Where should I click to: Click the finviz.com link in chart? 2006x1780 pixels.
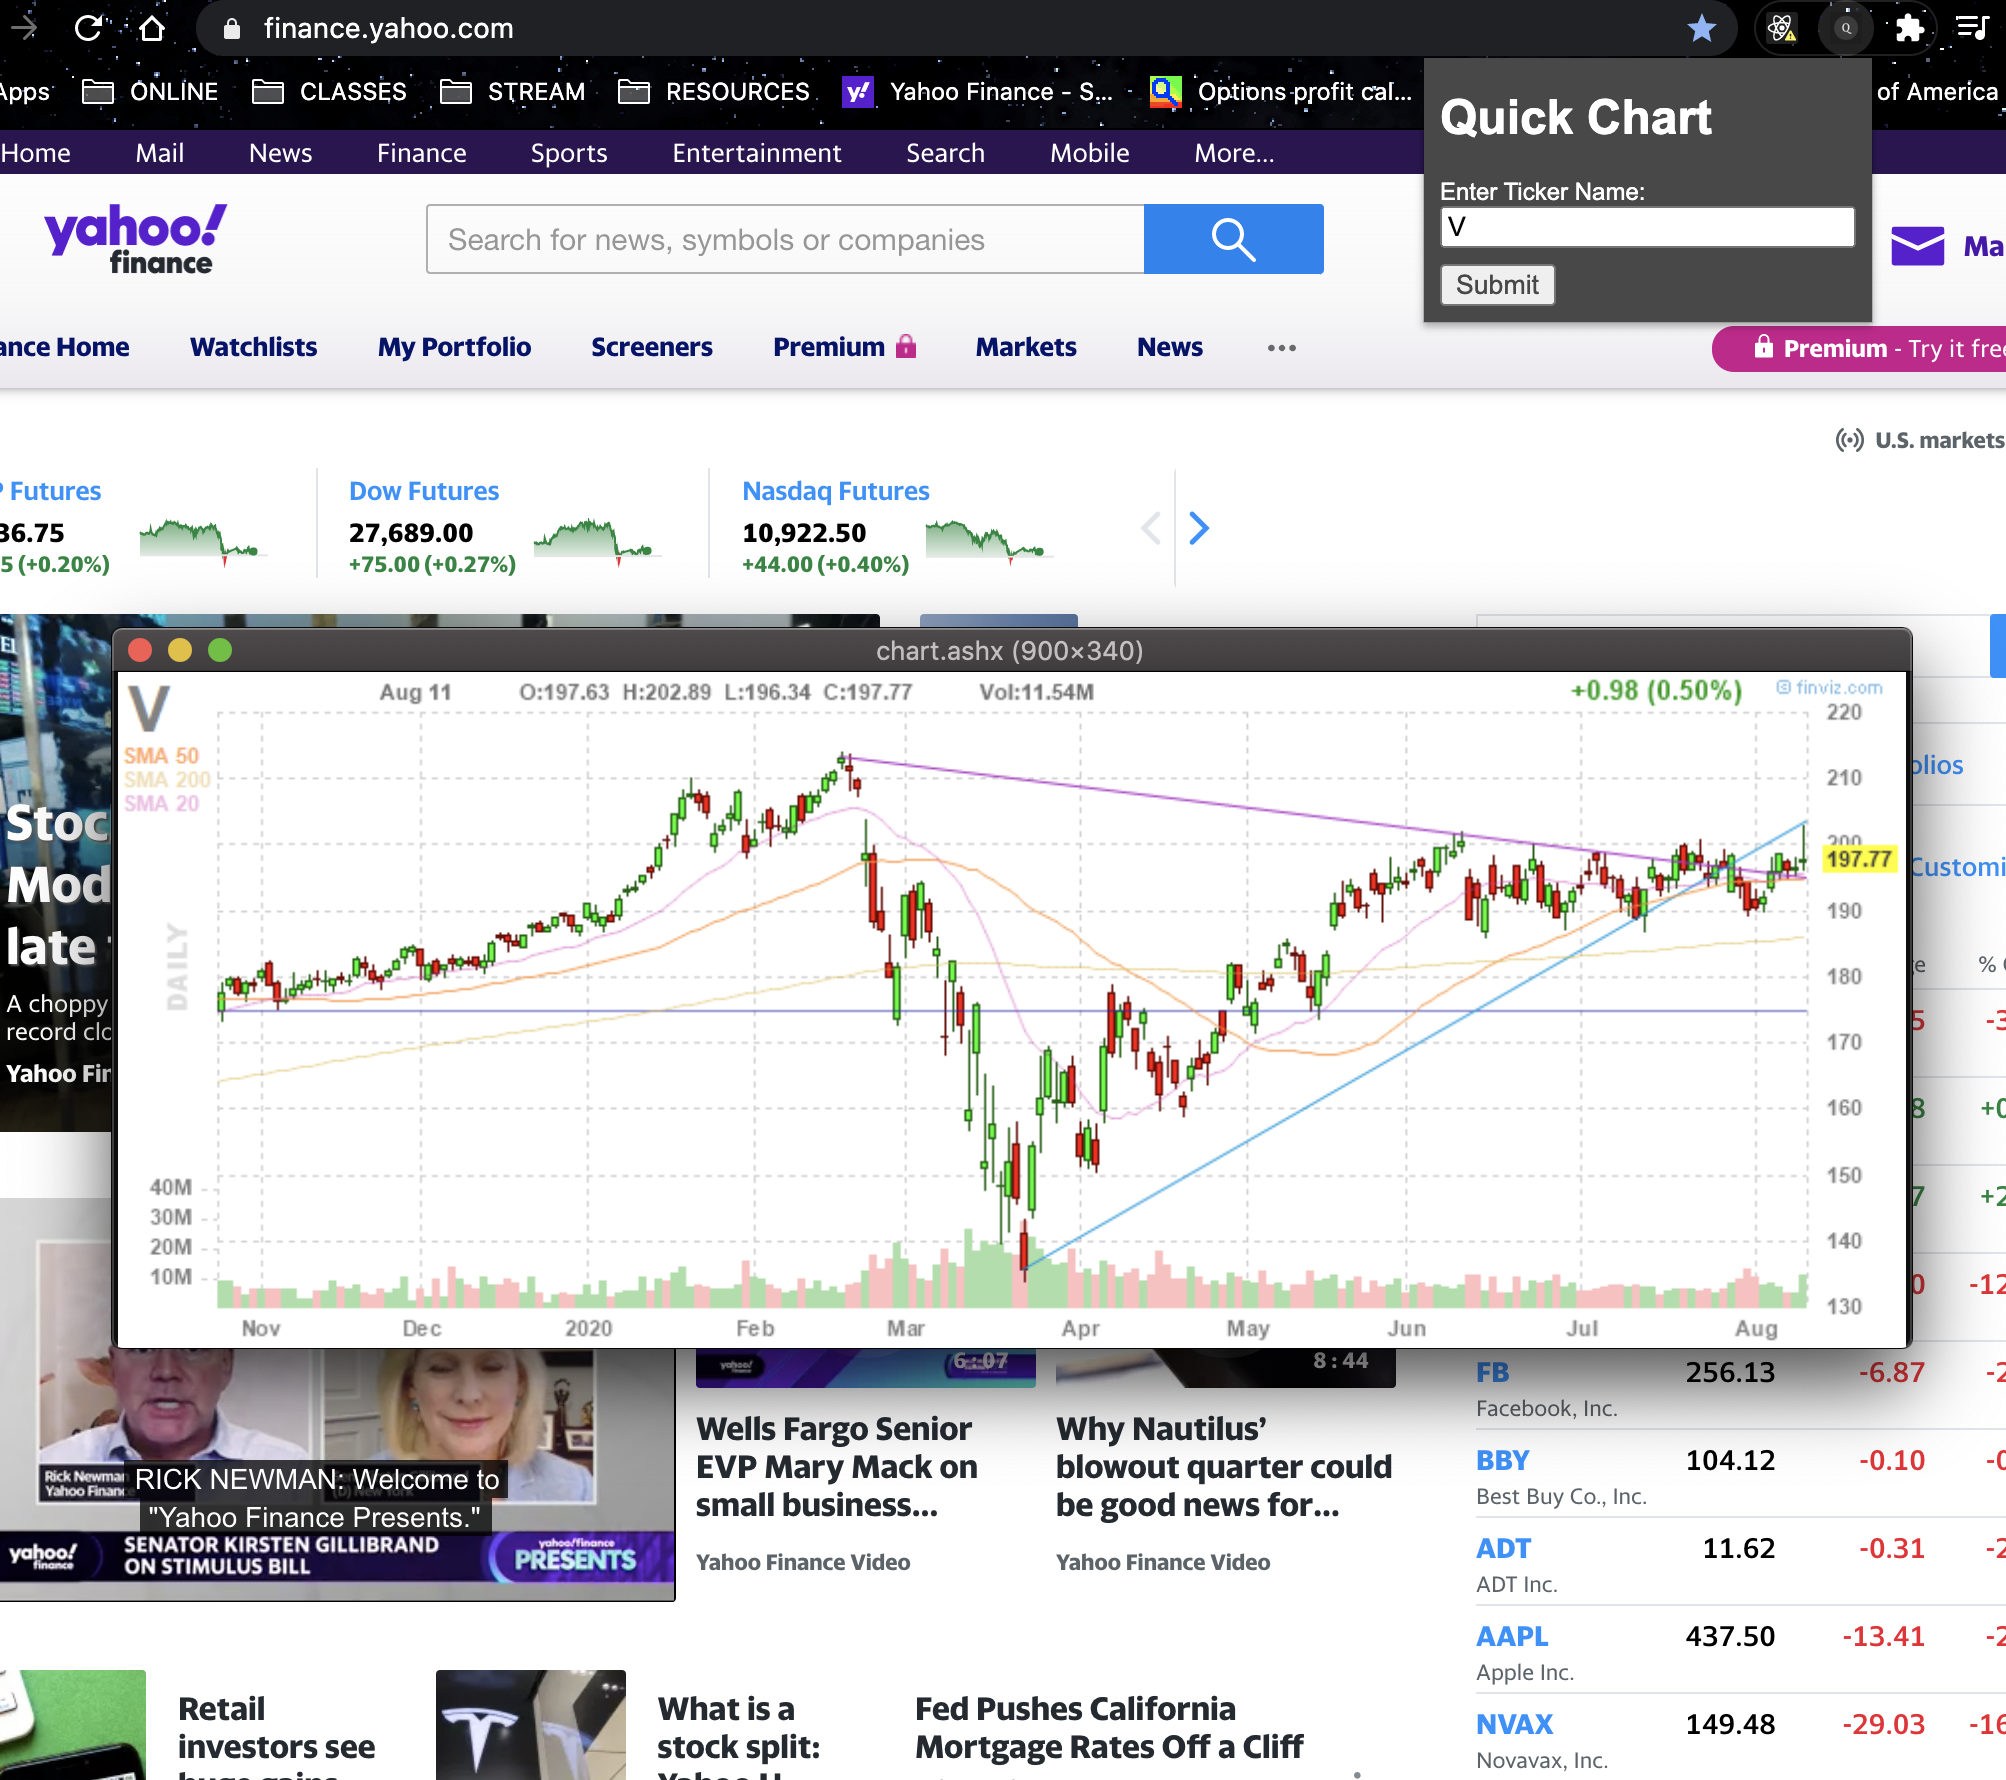click(1830, 687)
